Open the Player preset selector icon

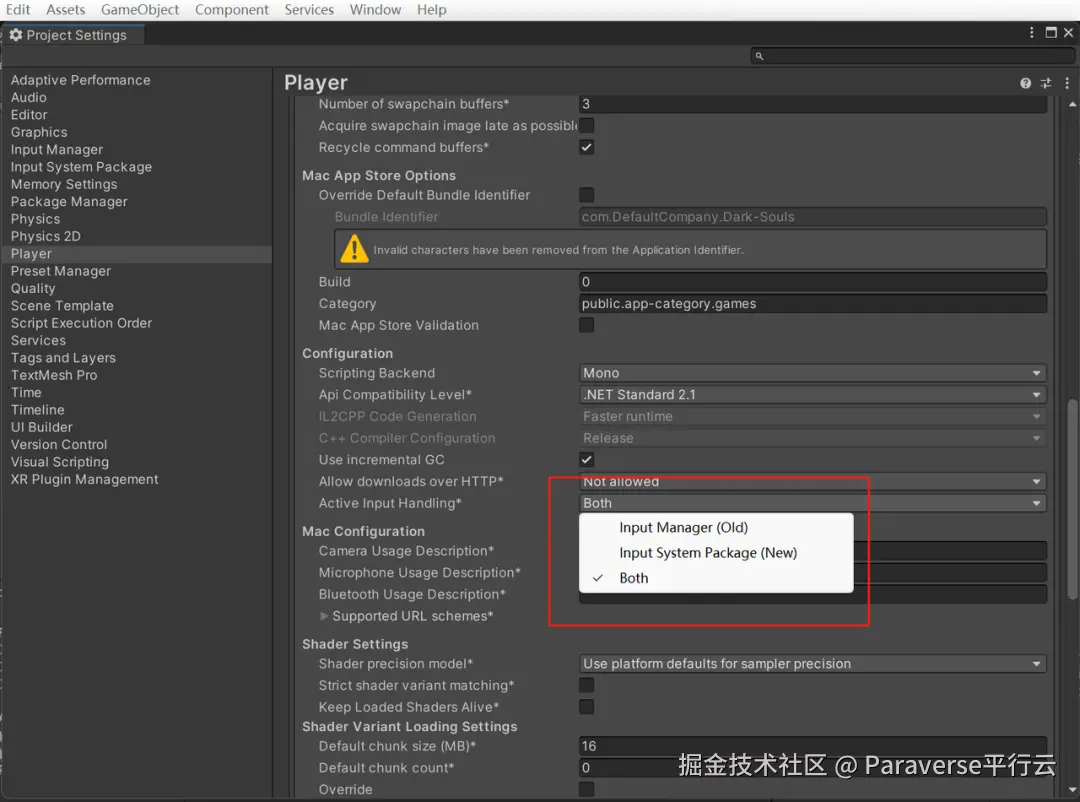(x=1046, y=83)
